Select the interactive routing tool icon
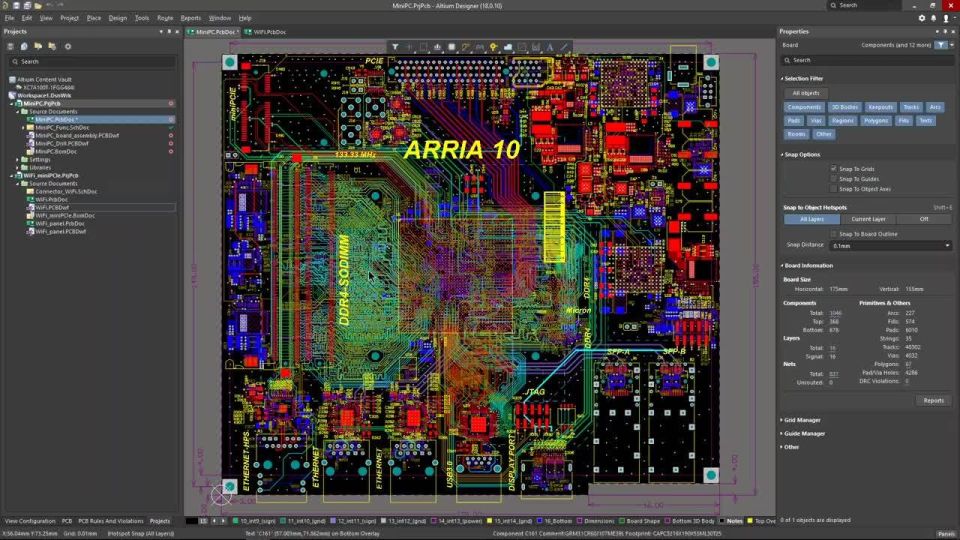960x540 pixels. click(465, 47)
